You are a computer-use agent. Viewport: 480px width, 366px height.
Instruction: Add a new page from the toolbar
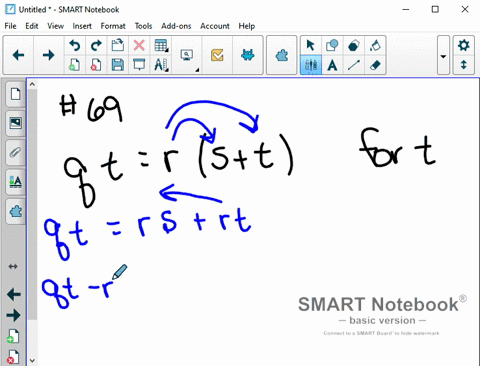75,65
